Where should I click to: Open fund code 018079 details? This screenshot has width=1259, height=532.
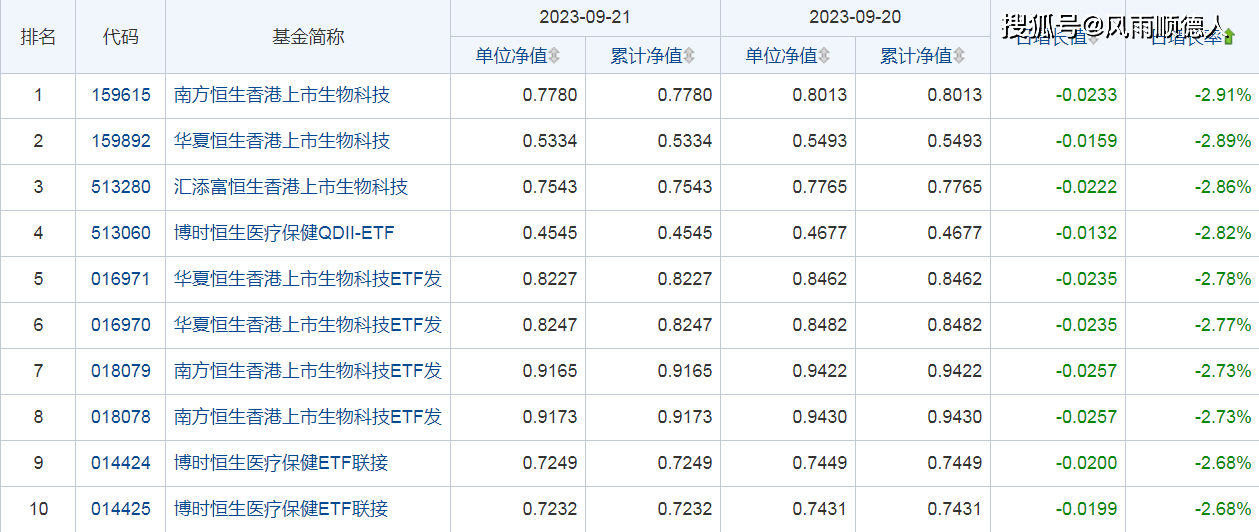120,371
